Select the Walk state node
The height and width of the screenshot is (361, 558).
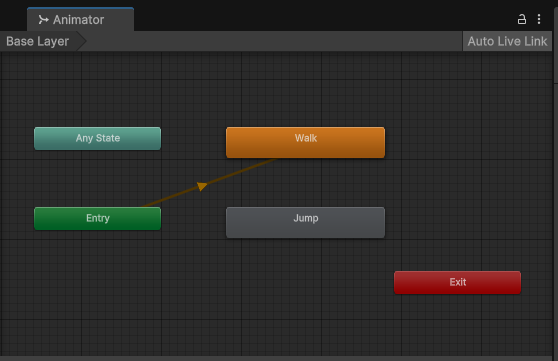[305, 142]
